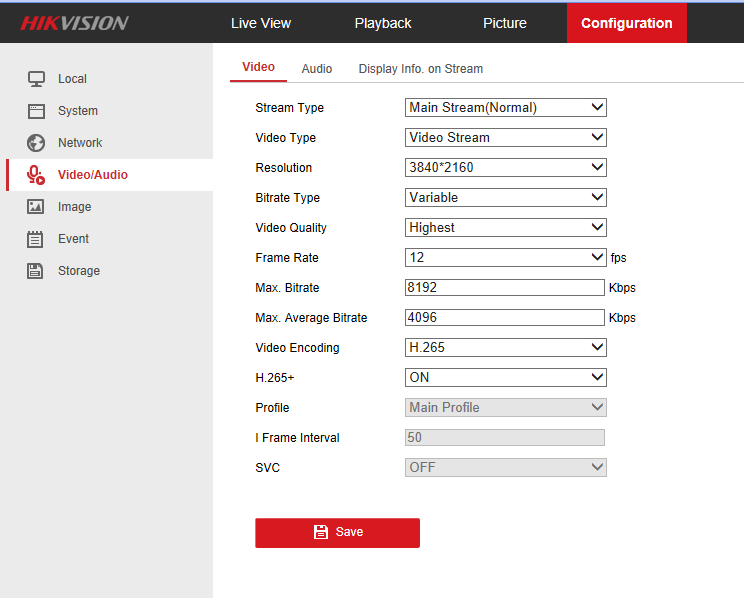Save the video settings

337,533
